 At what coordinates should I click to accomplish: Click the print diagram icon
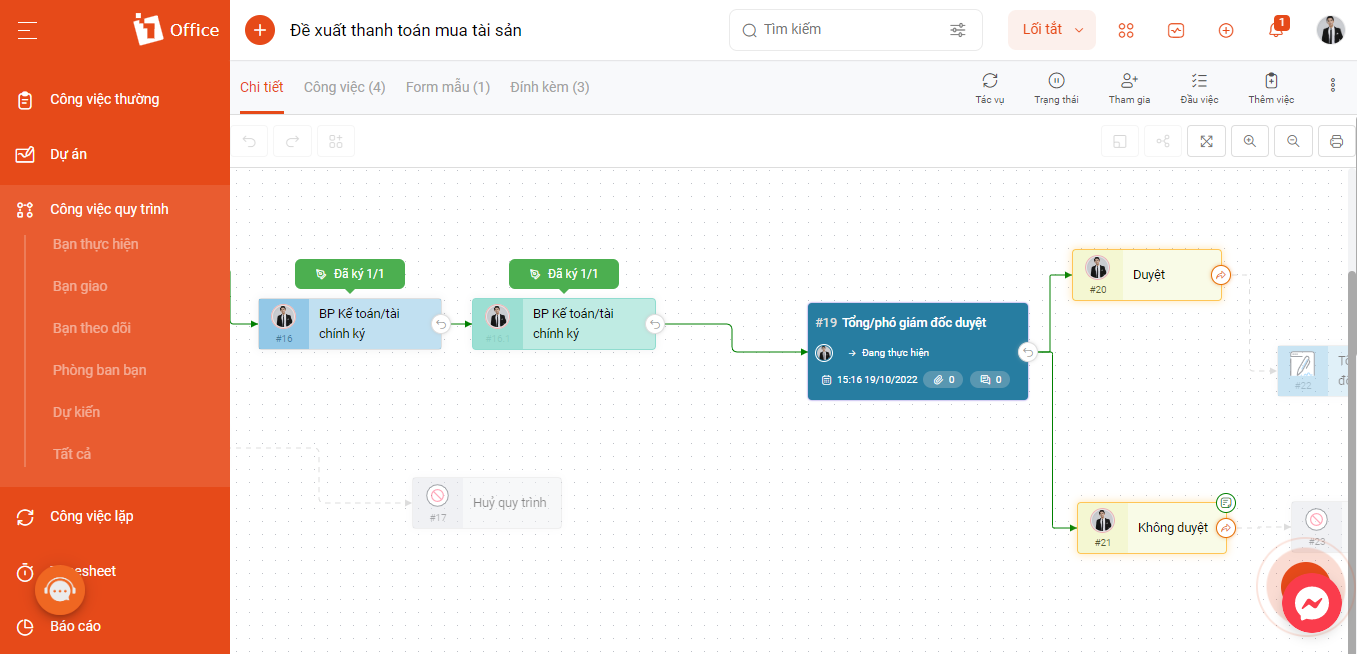[x=1336, y=142]
